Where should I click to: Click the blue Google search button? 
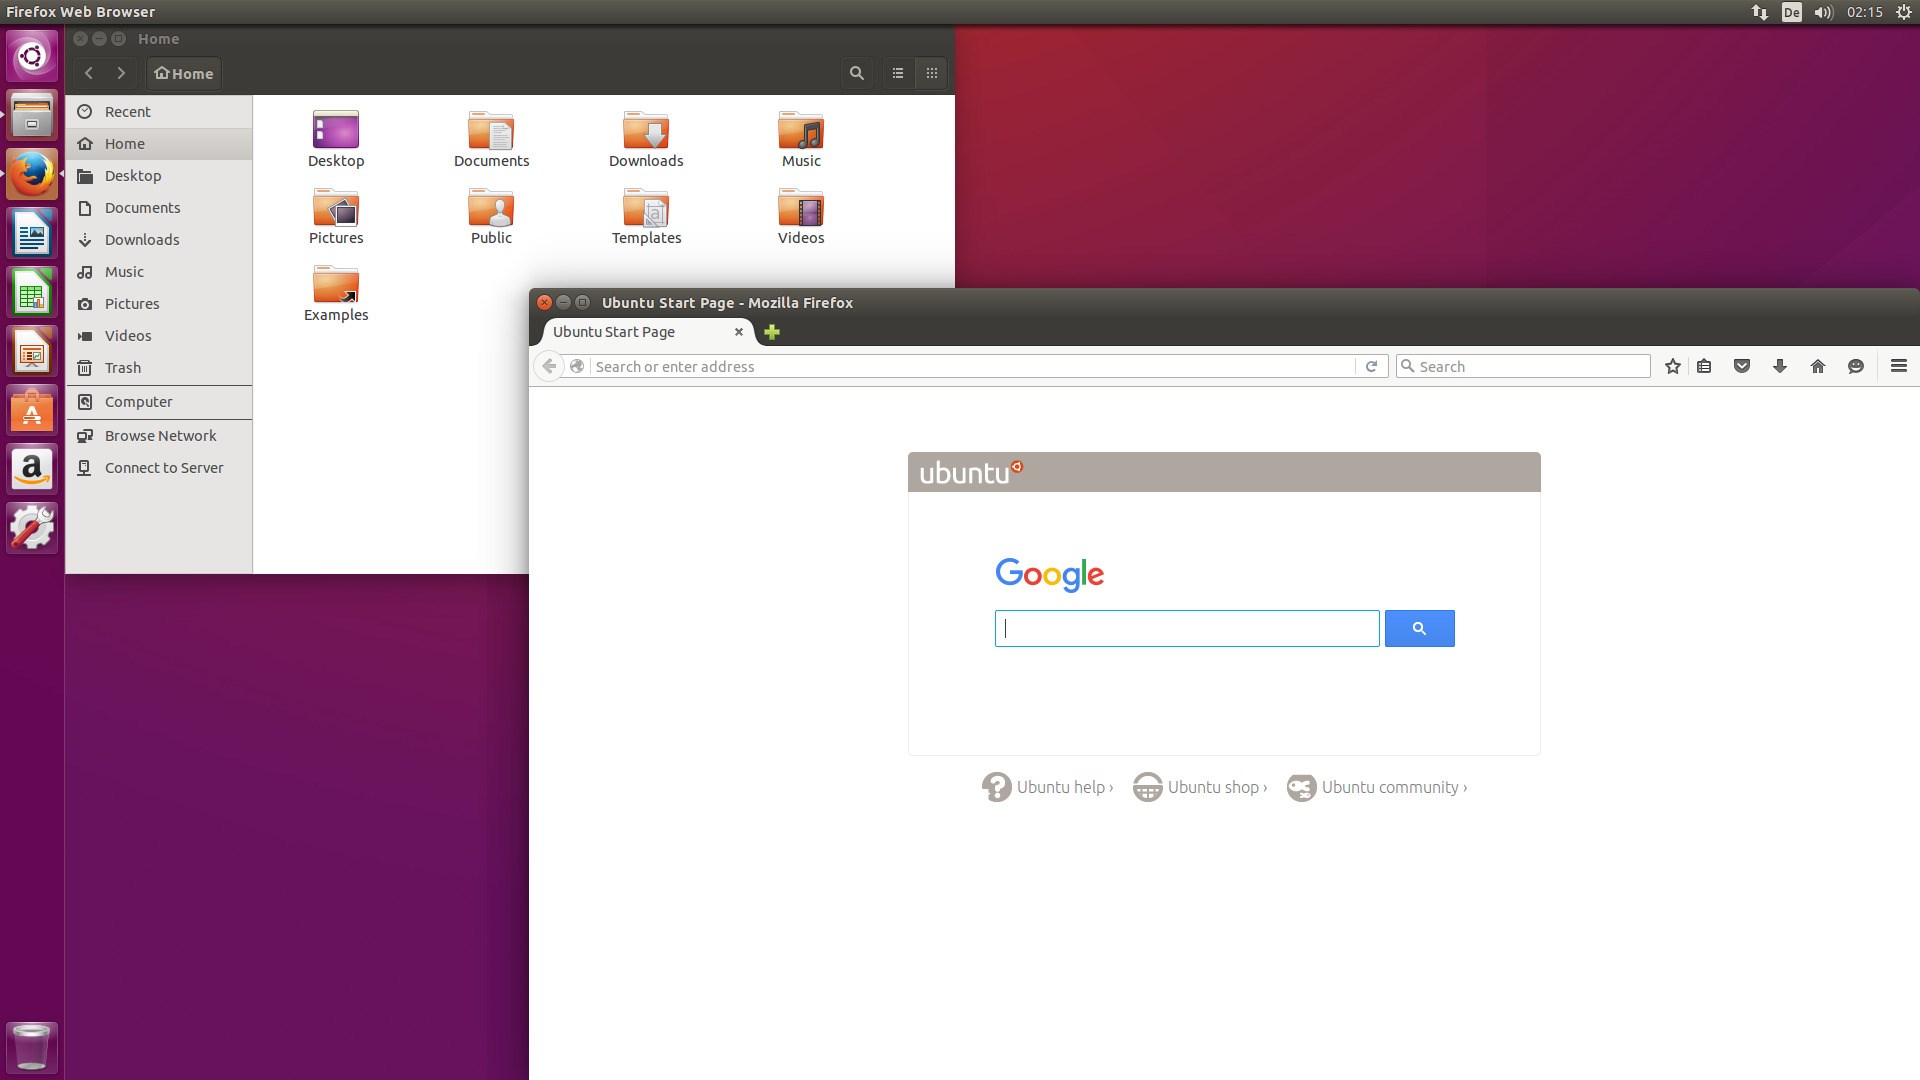1419,628
